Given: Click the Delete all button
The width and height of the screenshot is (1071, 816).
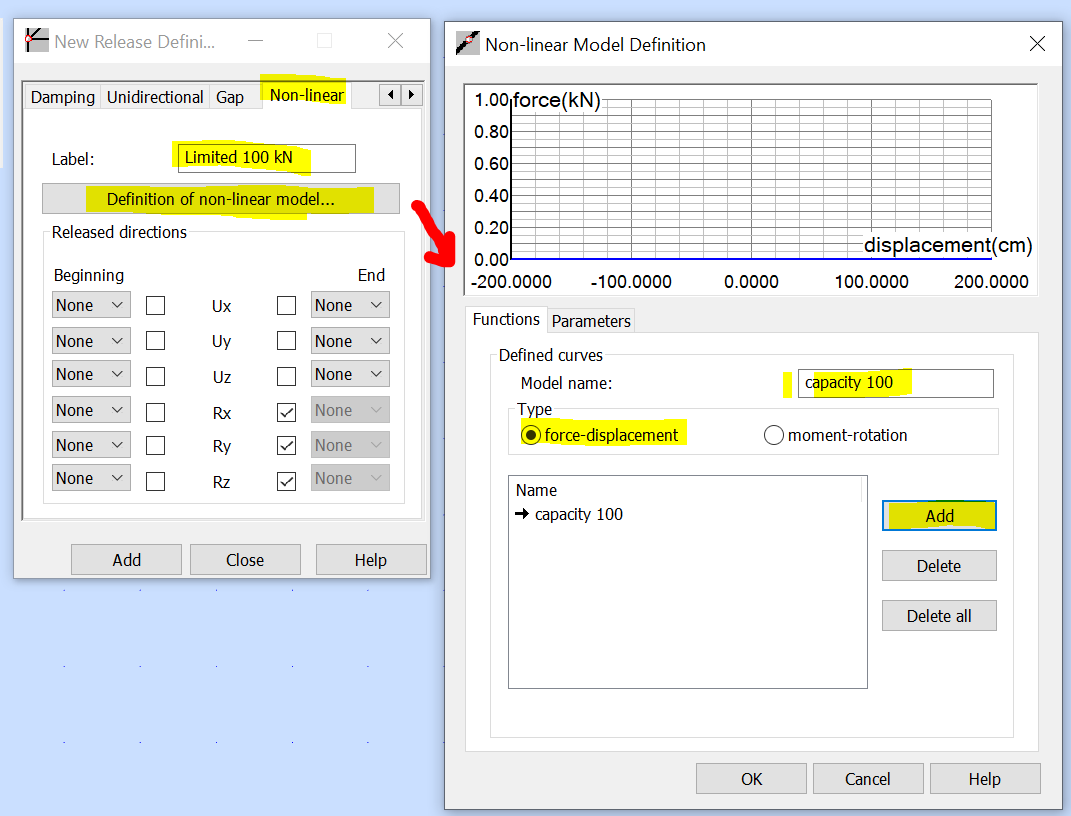Looking at the screenshot, I should click(x=939, y=615).
